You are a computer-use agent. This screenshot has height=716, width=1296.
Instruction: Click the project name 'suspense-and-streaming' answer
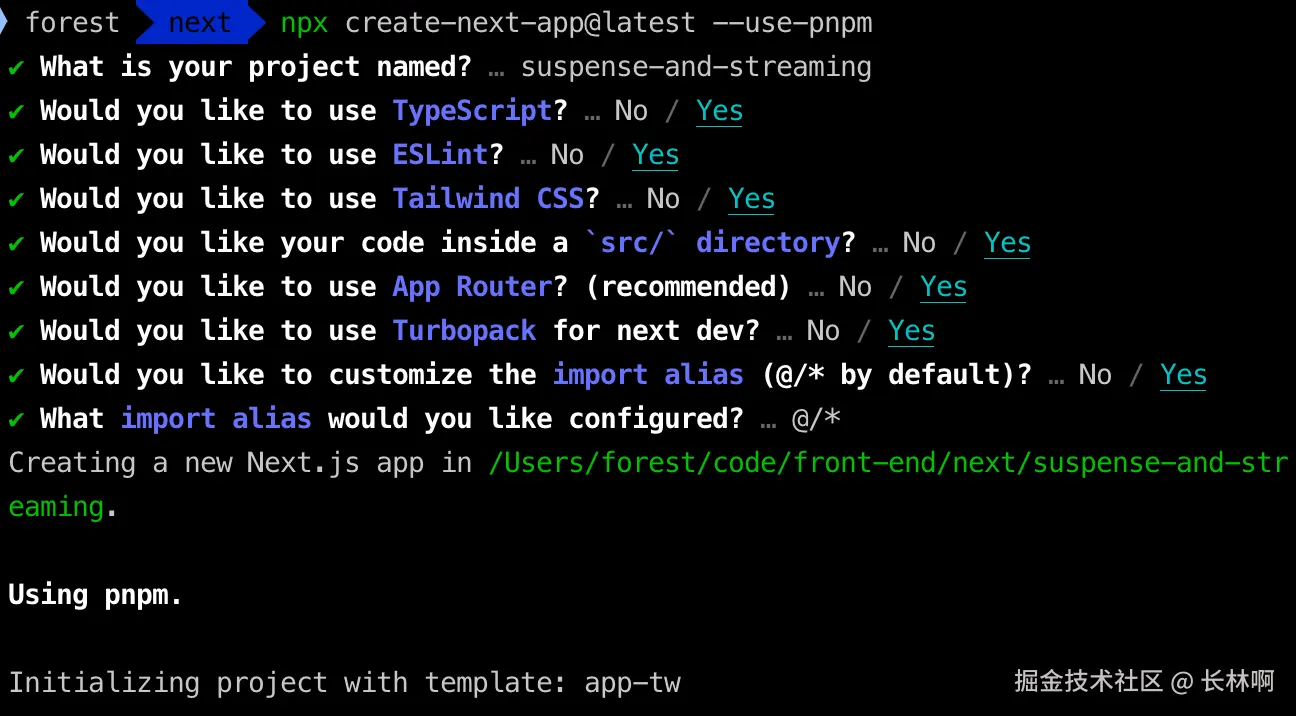point(696,67)
